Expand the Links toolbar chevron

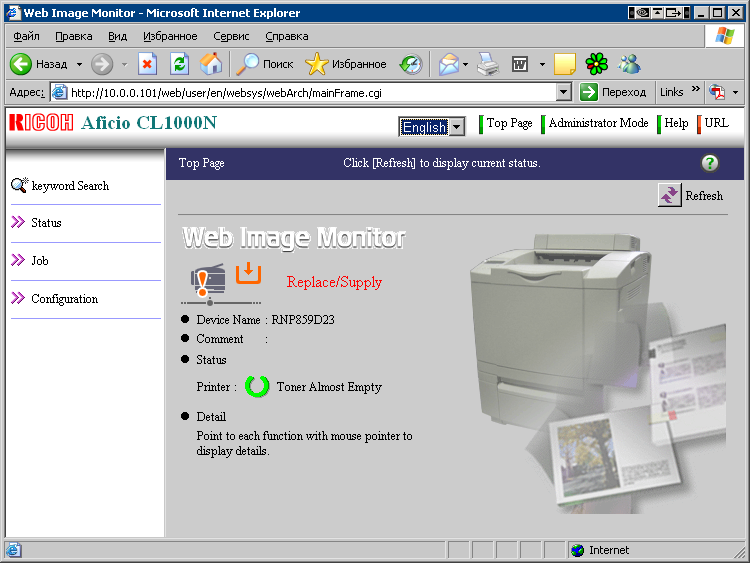pos(695,89)
